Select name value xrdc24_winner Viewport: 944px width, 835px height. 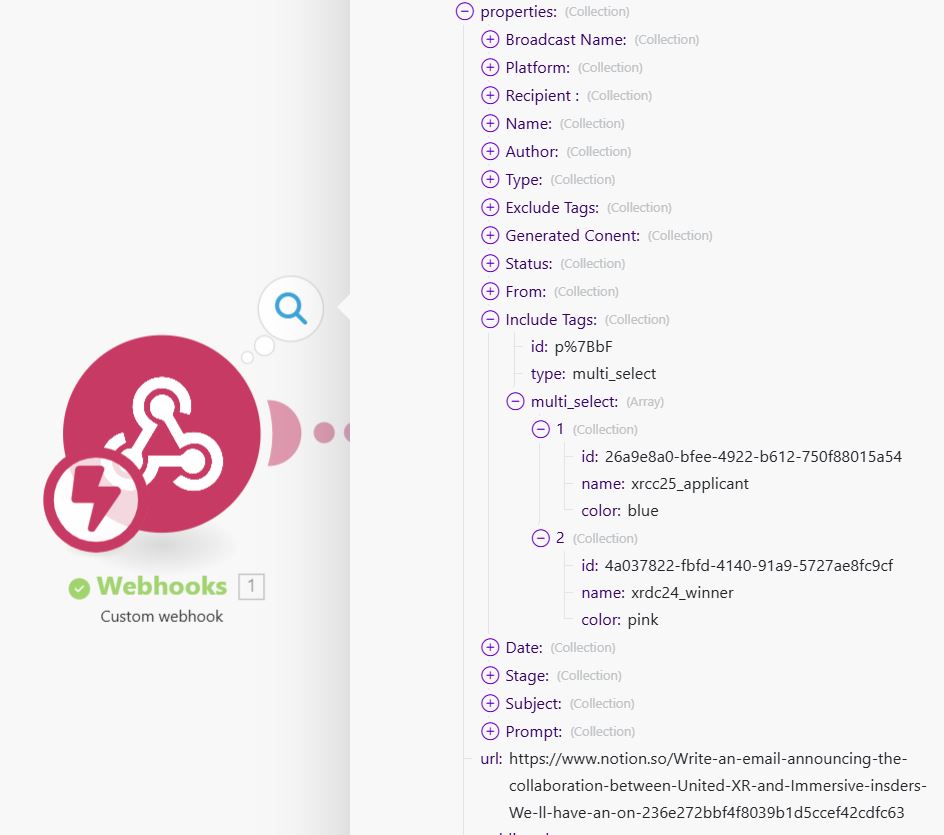tap(682, 593)
